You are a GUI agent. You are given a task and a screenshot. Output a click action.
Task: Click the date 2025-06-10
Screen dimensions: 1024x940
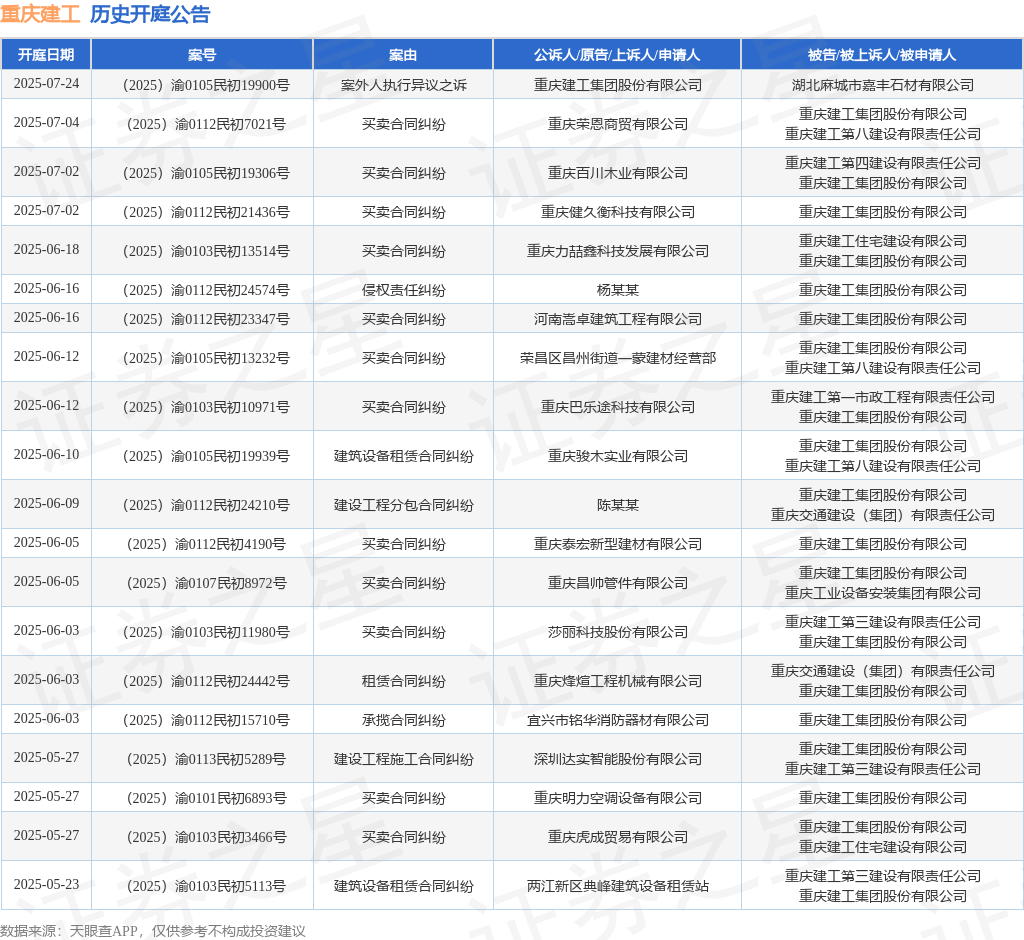[46, 455]
